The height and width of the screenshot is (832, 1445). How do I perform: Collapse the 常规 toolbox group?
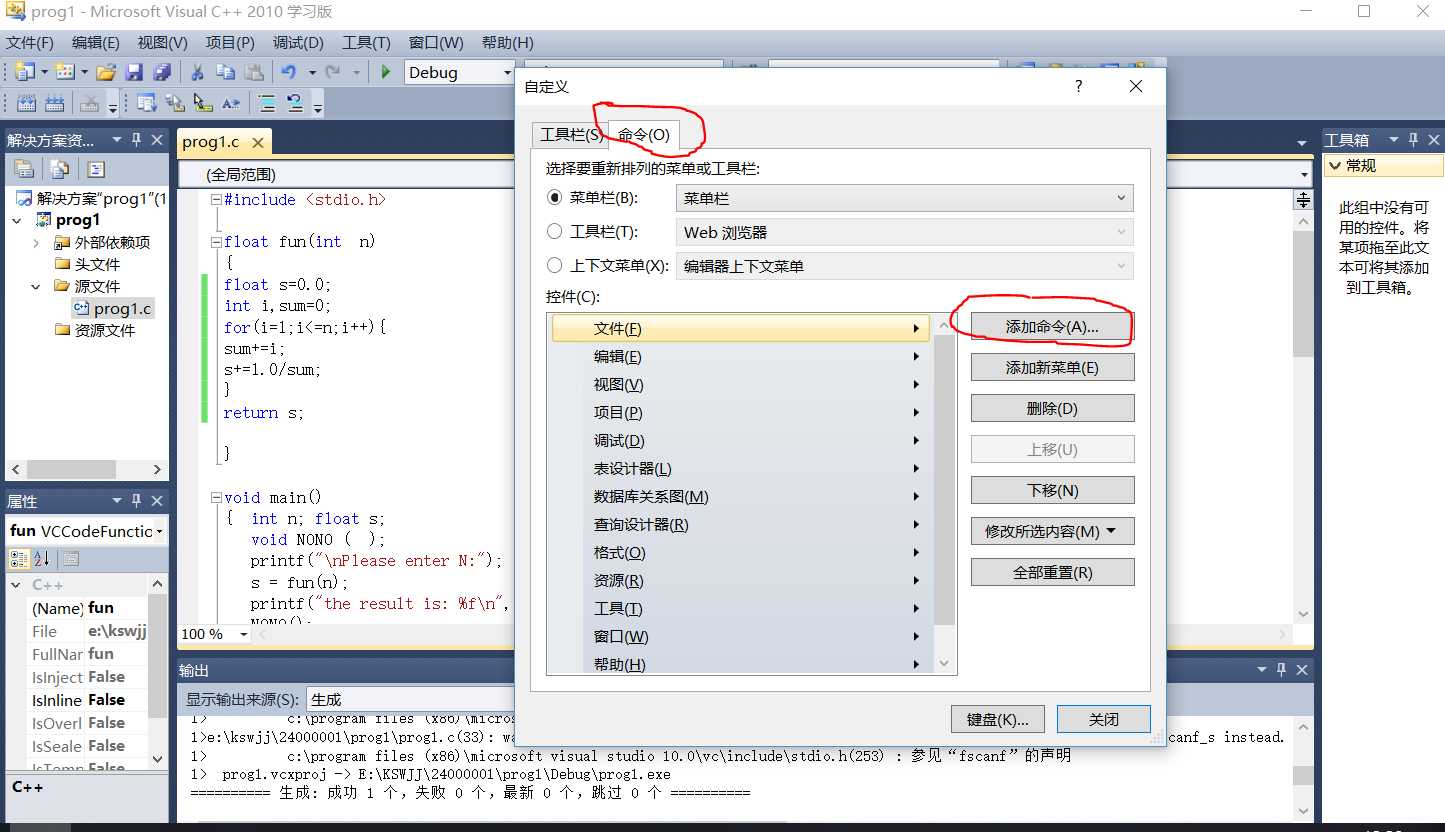[x=1334, y=166]
